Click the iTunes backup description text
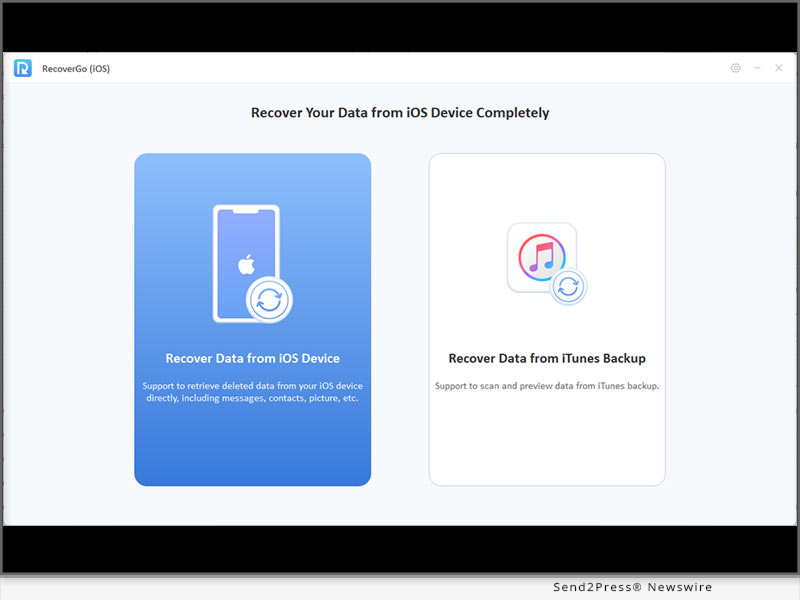This screenshot has width=800, height=600. [547, 386]
